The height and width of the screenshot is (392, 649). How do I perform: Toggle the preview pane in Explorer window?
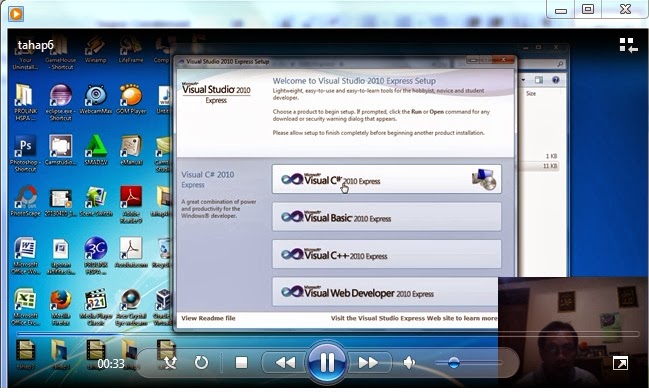[538, 79]
